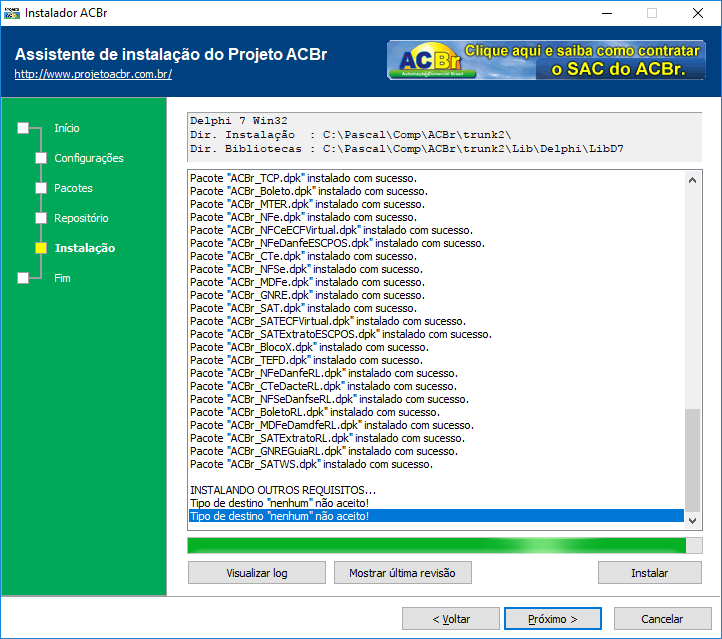Viewport: 722px width, 639px height.
Task: Select the ACBr_NFeDanfeRL.dpk log line
Action: [436, 373]
